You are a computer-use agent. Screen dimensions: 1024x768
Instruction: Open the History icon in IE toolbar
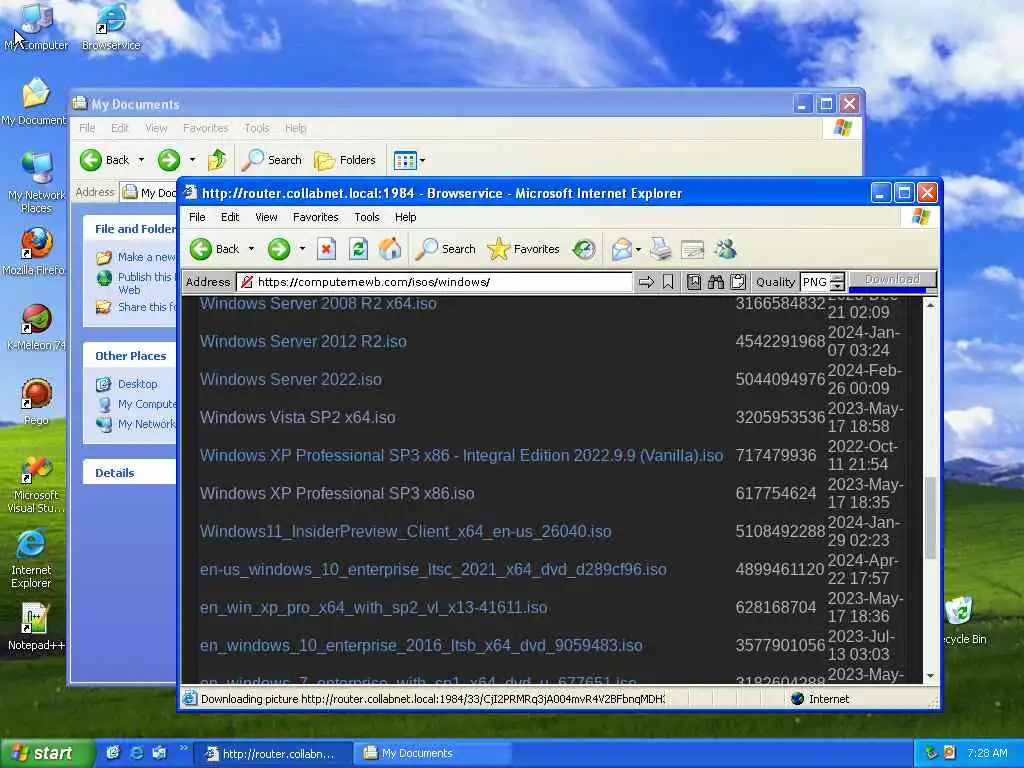pos(584,249)
